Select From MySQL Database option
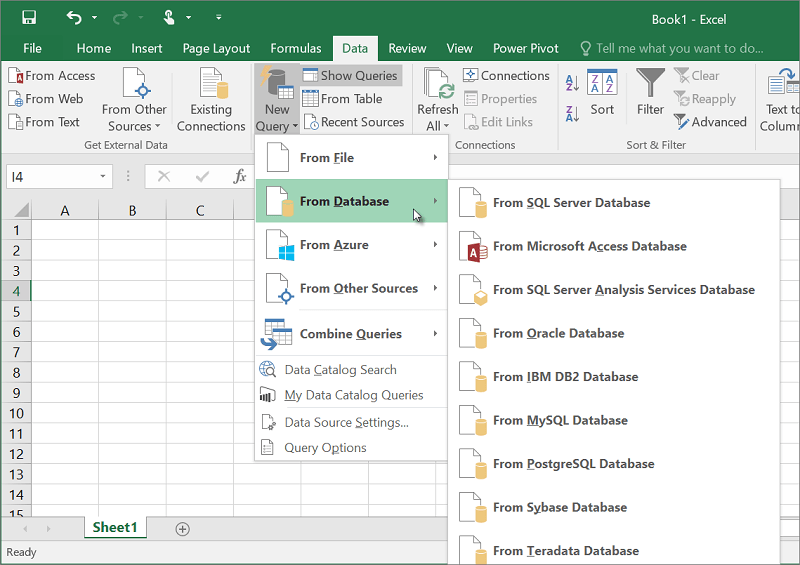Screen dimensions: 800x565 (560, 420)
